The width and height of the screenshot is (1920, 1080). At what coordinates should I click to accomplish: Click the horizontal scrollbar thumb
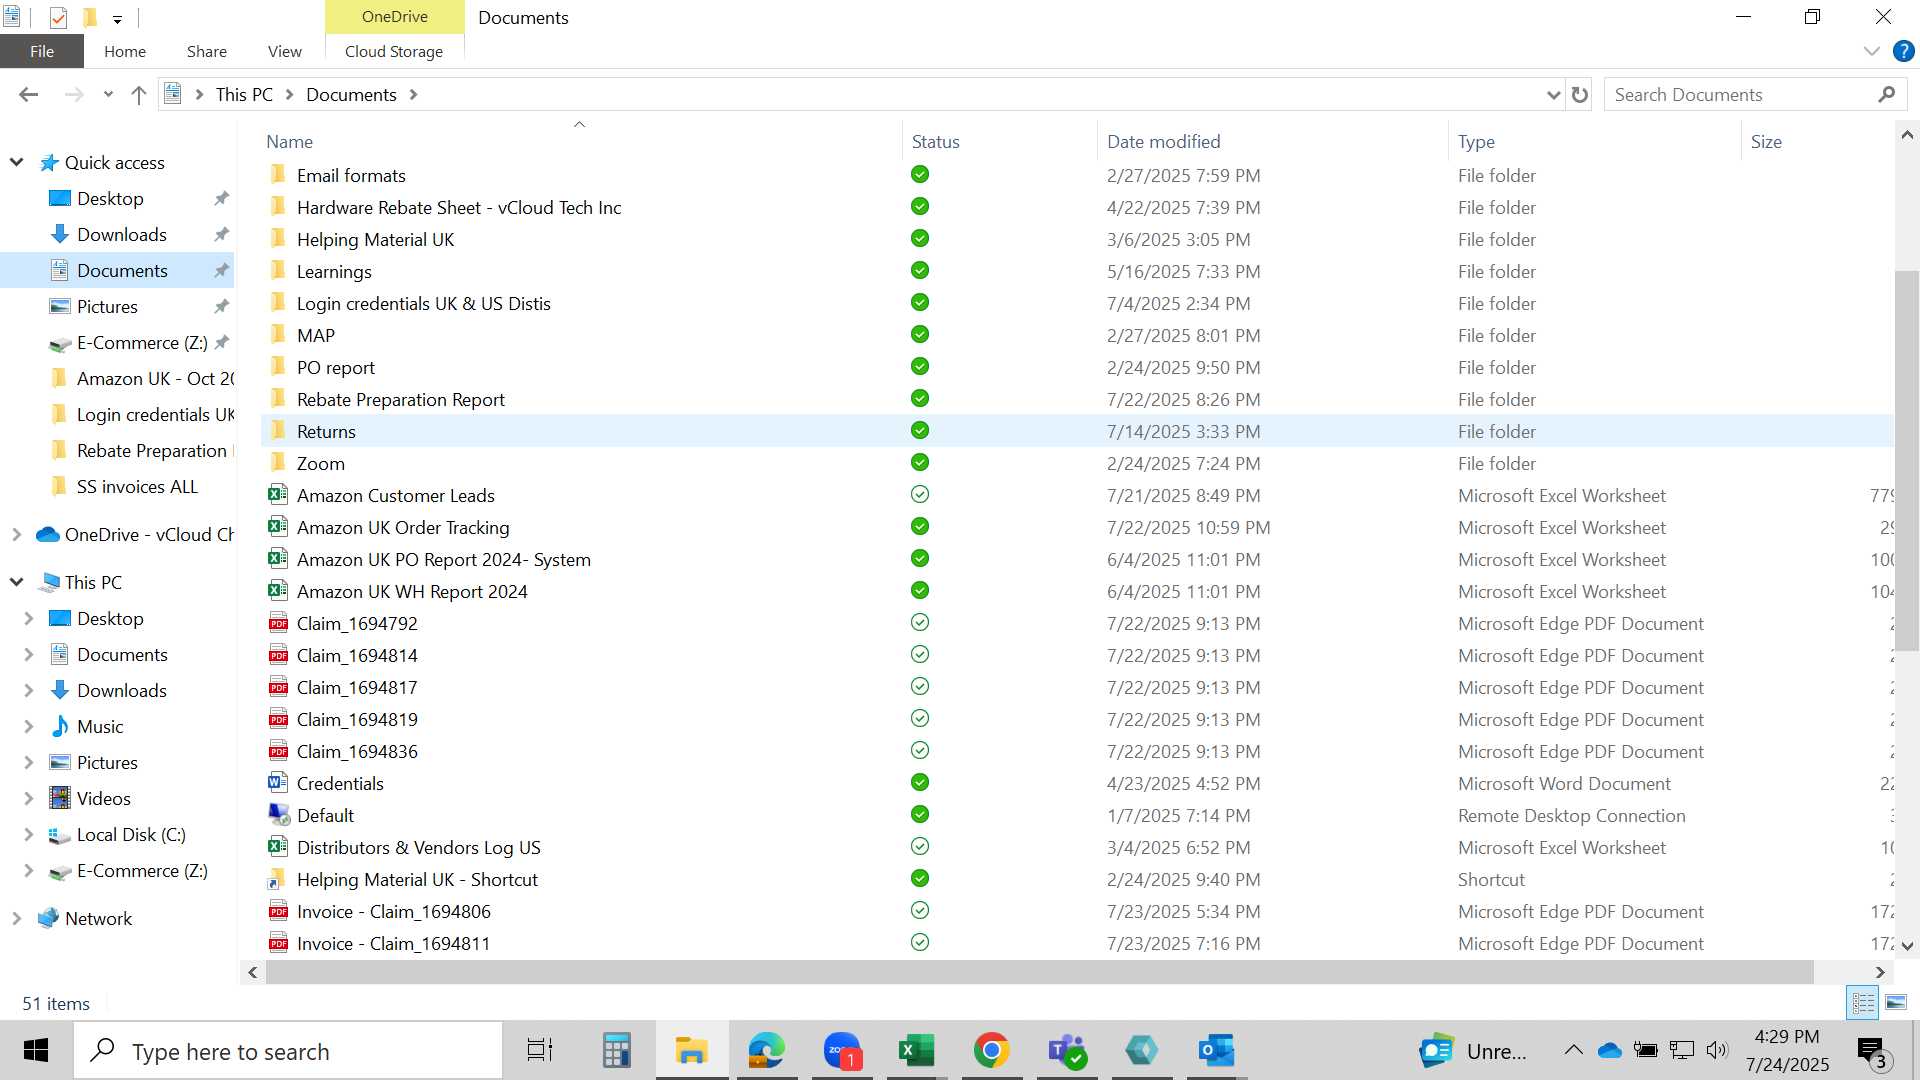click(1040, 972)
